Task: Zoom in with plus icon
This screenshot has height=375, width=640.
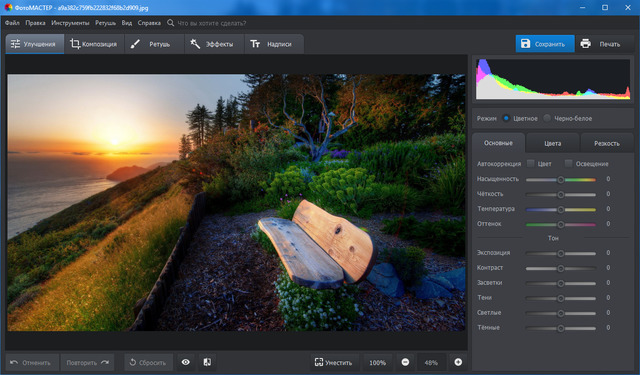Action: 458,362
